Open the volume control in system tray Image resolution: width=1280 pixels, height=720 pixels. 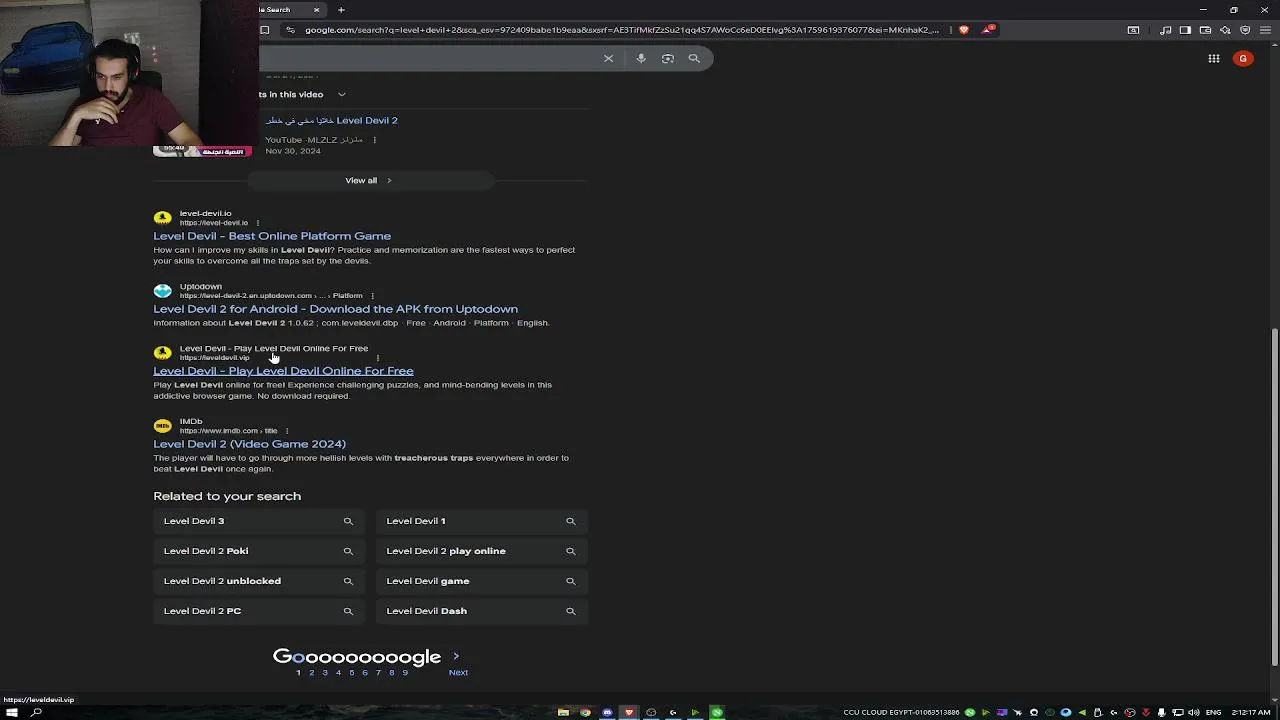[x=1194, y=712]
